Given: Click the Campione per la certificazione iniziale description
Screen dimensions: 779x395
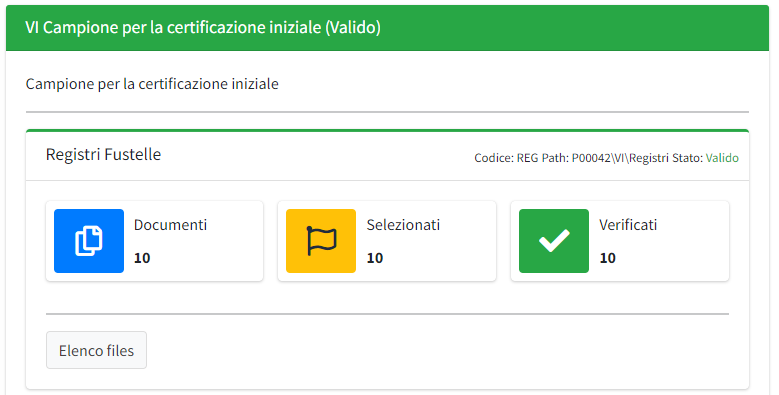Looking at the screenshot, I should 152,83.
